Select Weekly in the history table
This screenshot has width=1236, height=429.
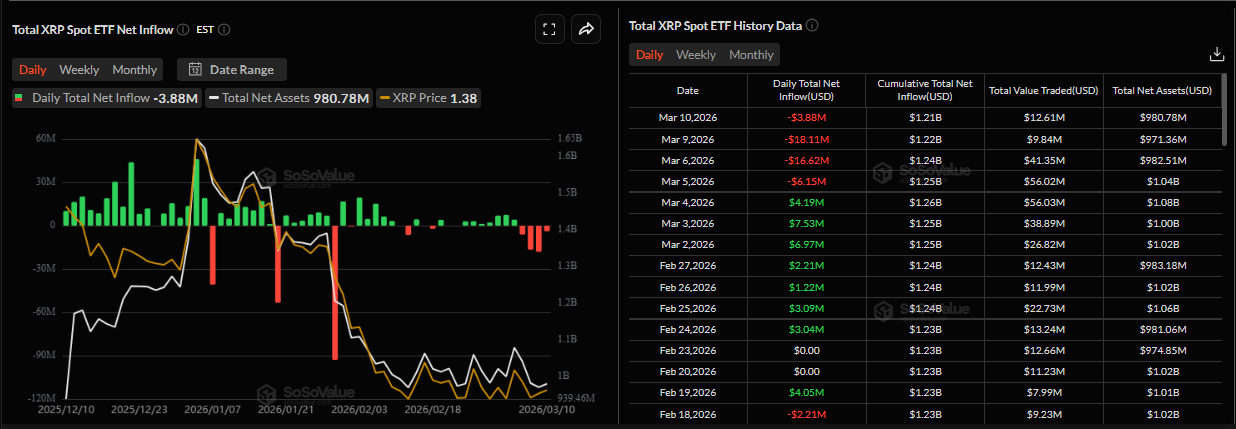pos(696,55)
